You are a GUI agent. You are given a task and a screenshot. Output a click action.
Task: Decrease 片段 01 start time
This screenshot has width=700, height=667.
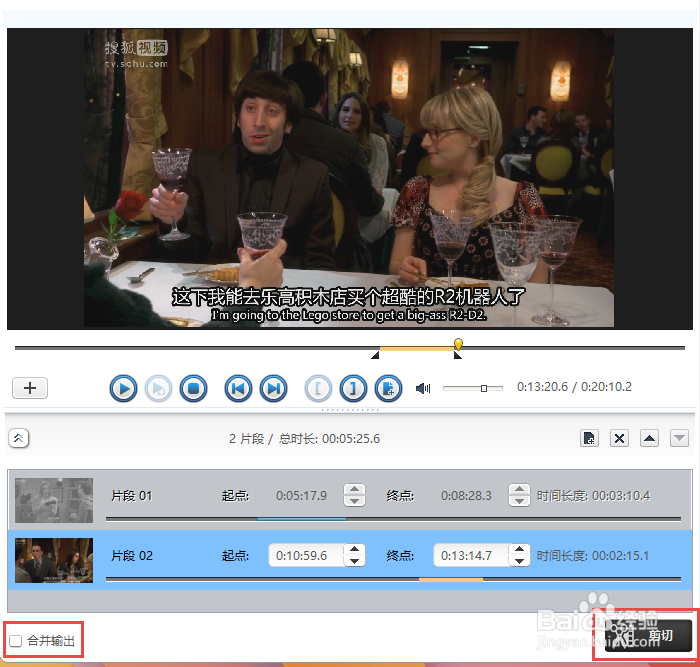[354, 501]
